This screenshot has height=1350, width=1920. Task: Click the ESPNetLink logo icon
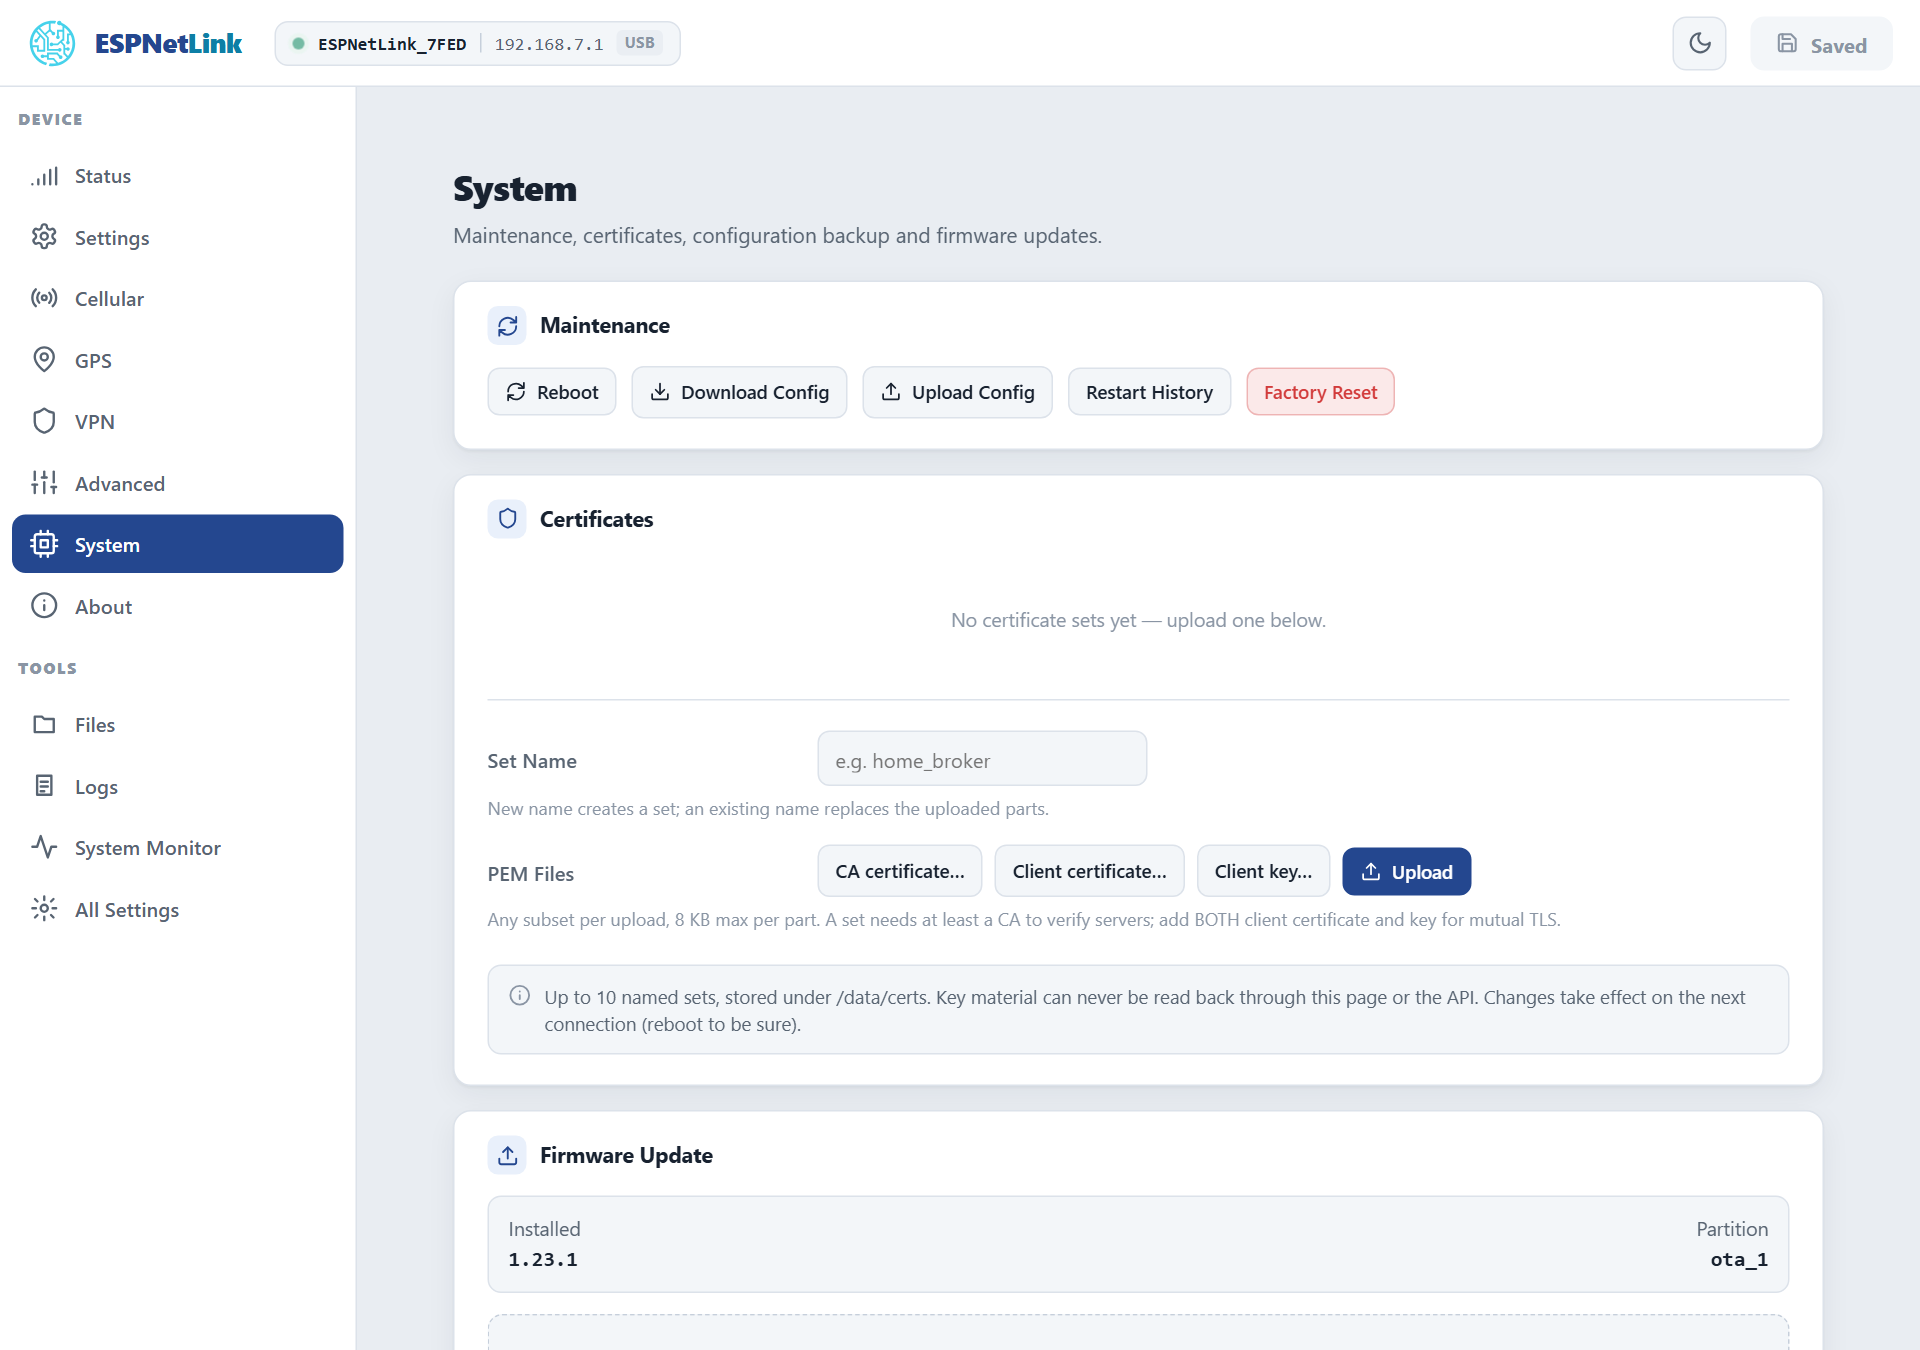52,43
